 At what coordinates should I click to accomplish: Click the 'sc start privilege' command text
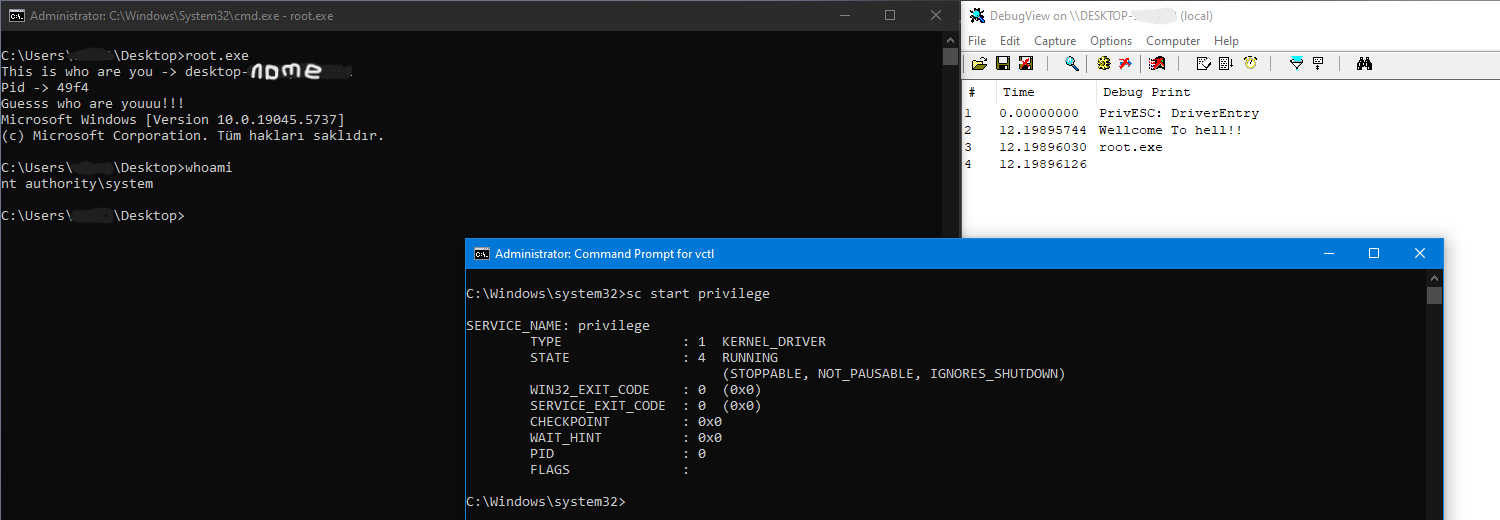[x=696, y=294]
